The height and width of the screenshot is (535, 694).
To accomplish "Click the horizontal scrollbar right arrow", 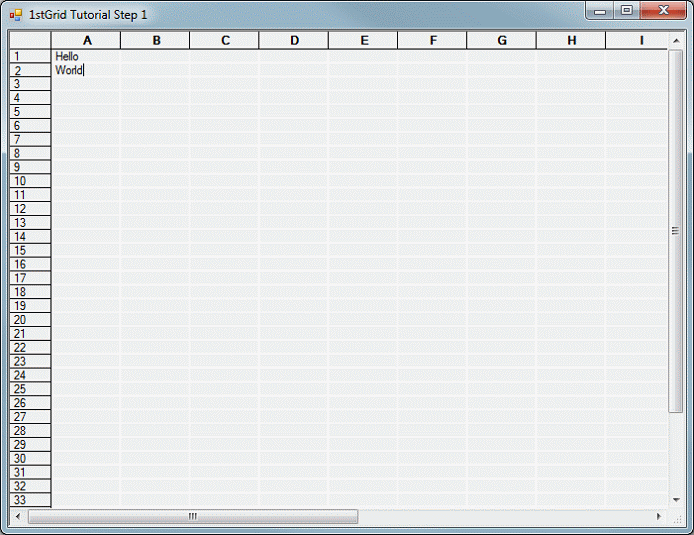I will pos(659,516).
